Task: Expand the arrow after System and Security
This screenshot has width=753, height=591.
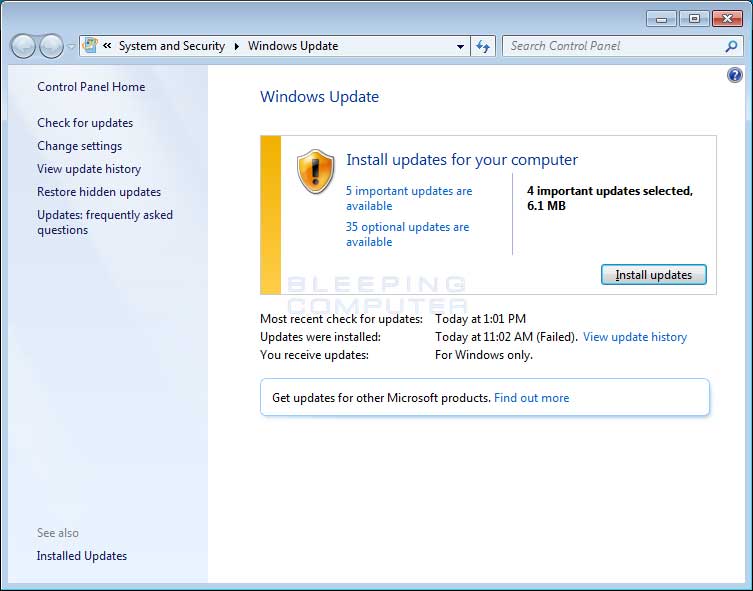Action: coord(236,47)
